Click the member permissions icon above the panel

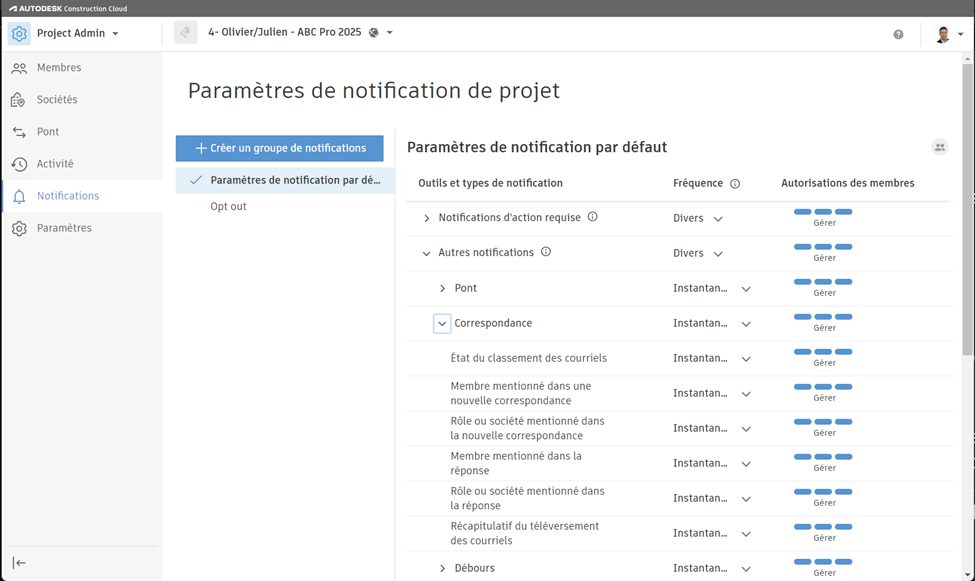tap(939, 146)
